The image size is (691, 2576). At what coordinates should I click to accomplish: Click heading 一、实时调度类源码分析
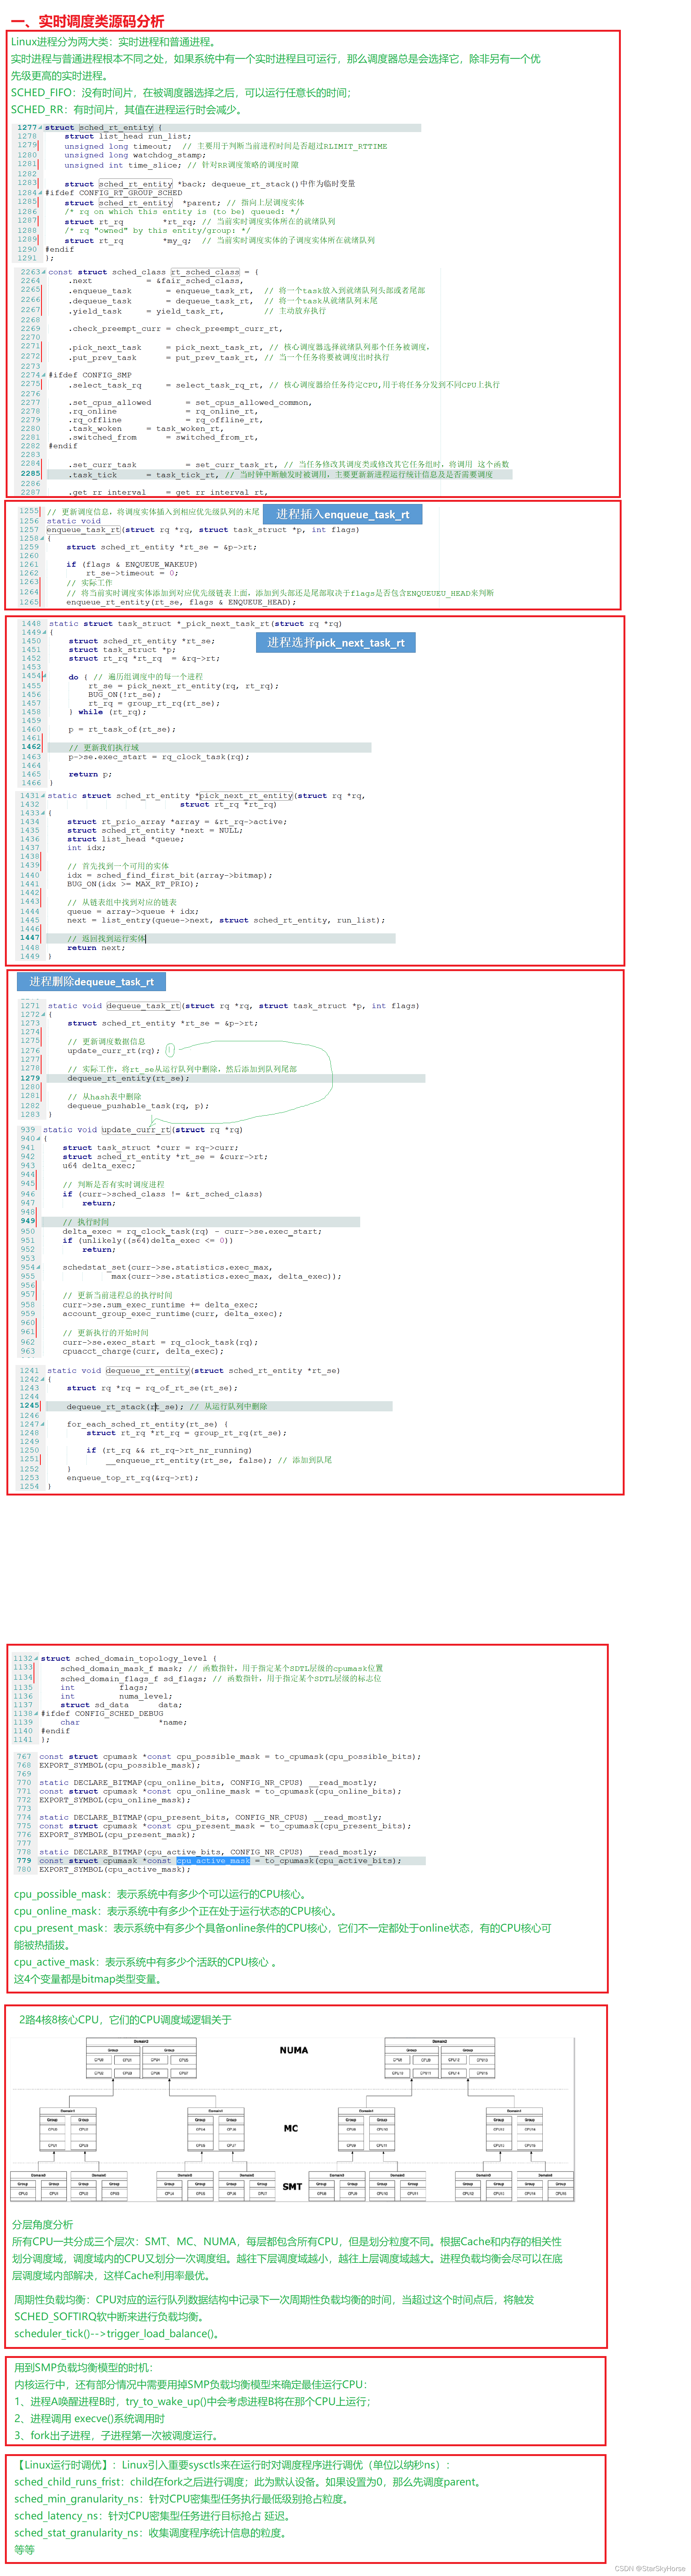[x=87, y=21]
